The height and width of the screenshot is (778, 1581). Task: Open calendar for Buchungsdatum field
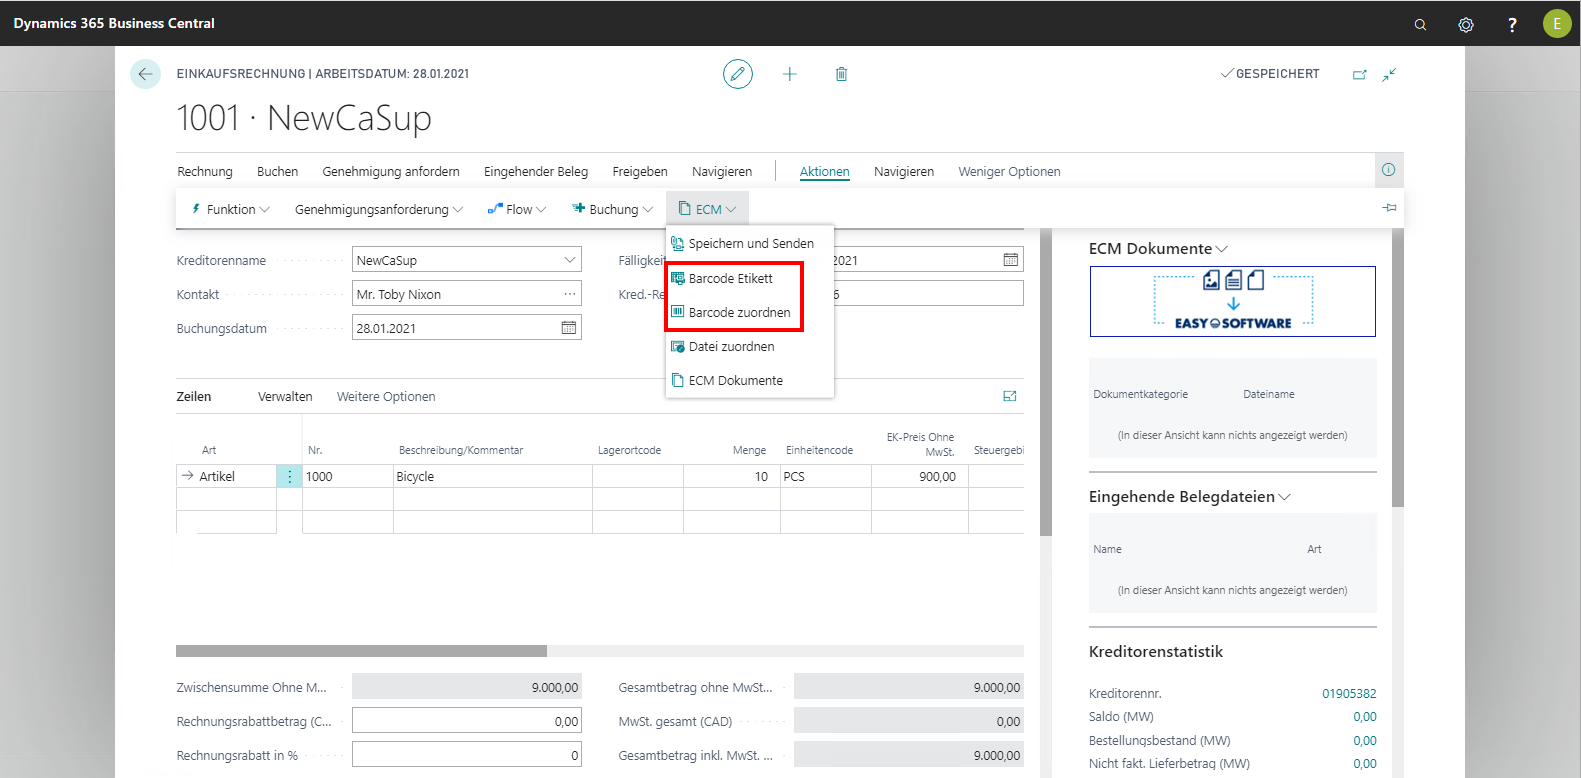[x=569, y=328]
